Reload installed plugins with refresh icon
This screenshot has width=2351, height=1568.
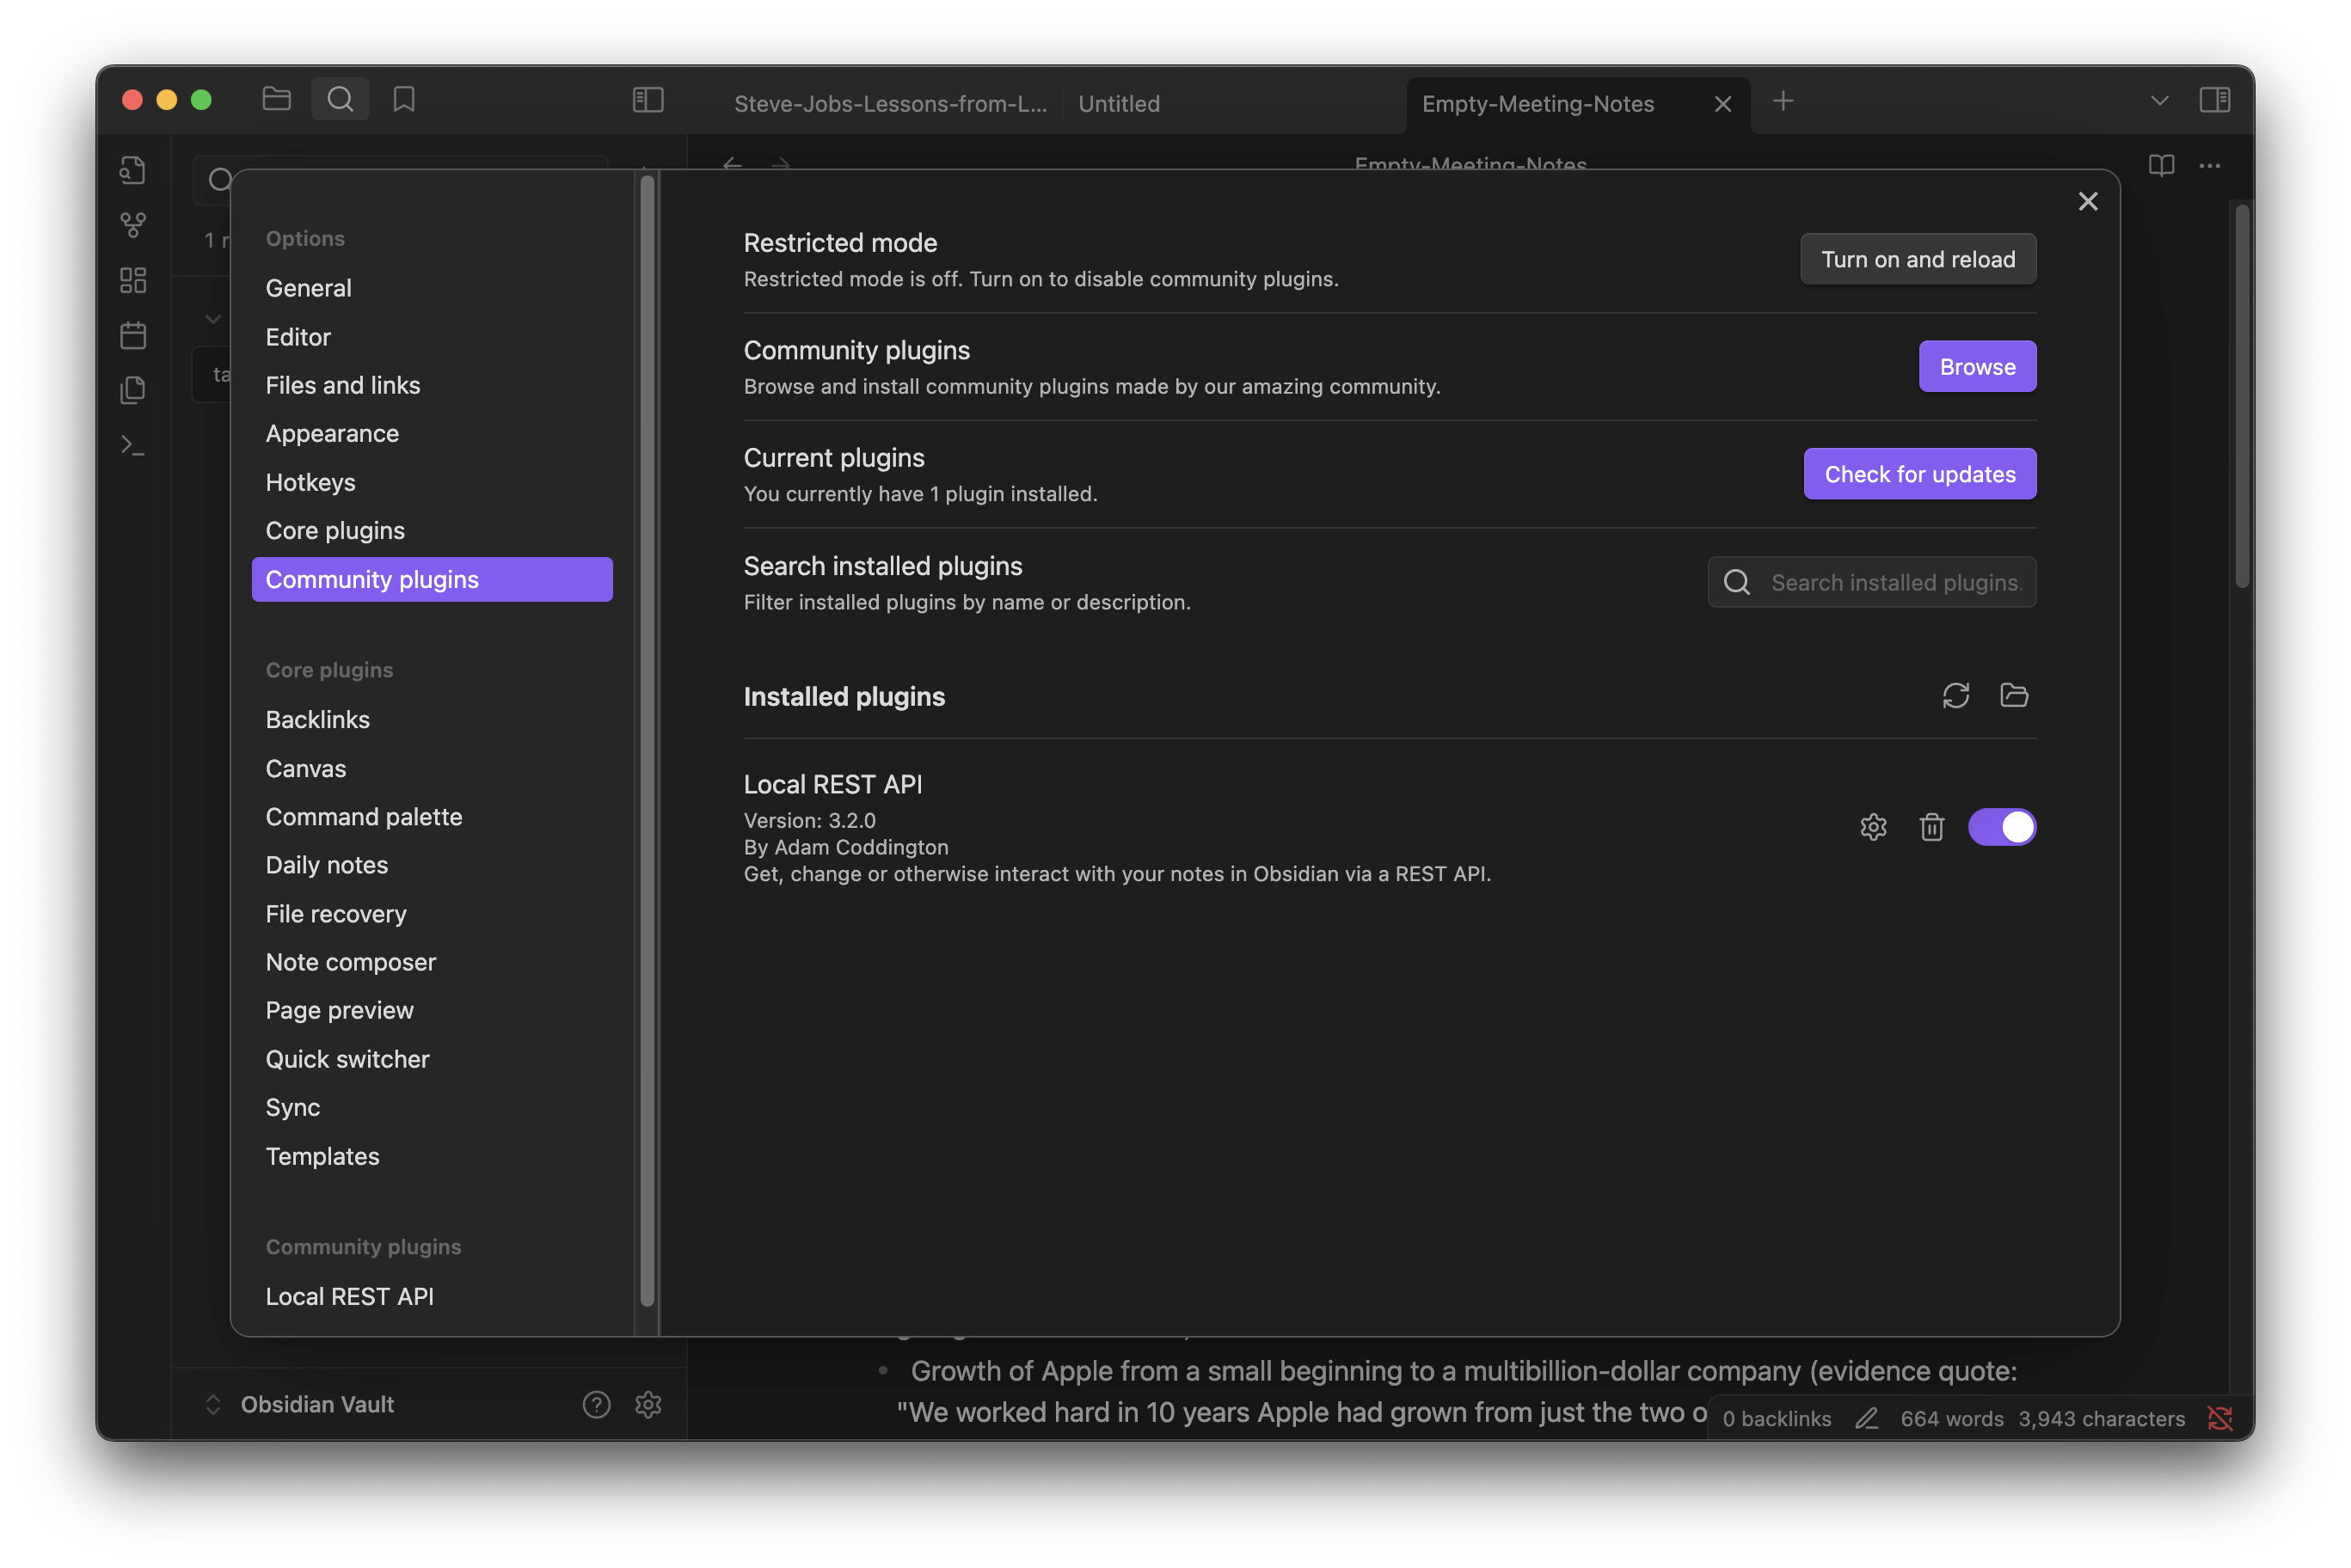click(x=1955, y=695)
